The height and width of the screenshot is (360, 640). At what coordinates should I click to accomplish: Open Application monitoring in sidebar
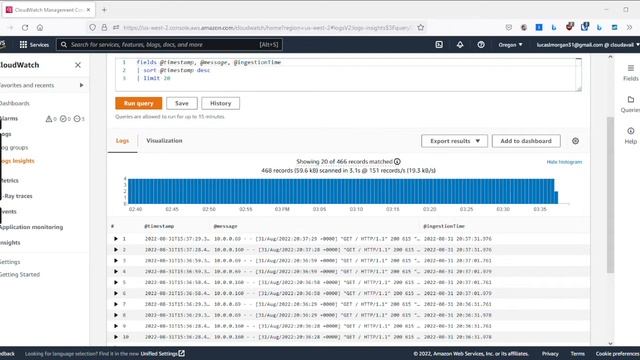coord(31,227)
